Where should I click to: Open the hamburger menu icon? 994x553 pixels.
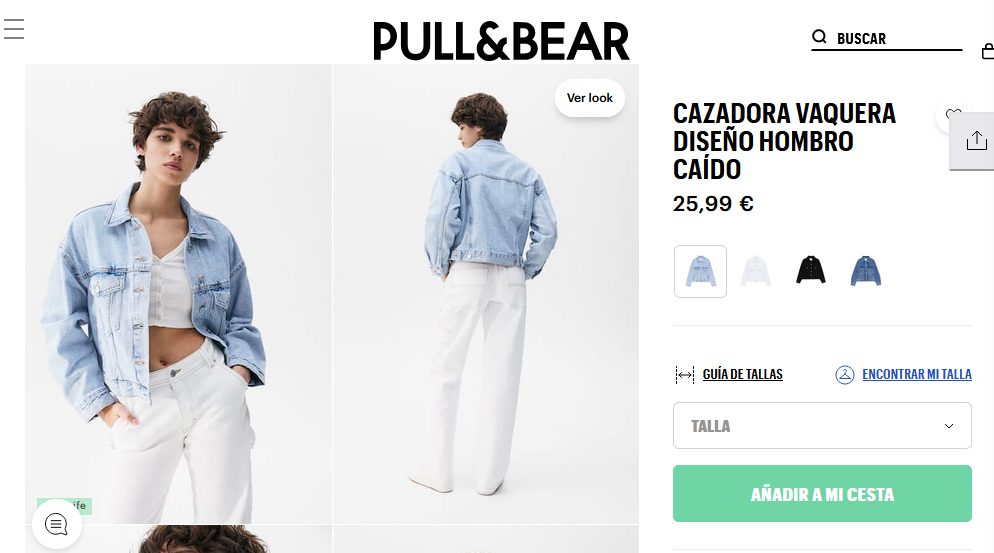[x=14, y=29]
